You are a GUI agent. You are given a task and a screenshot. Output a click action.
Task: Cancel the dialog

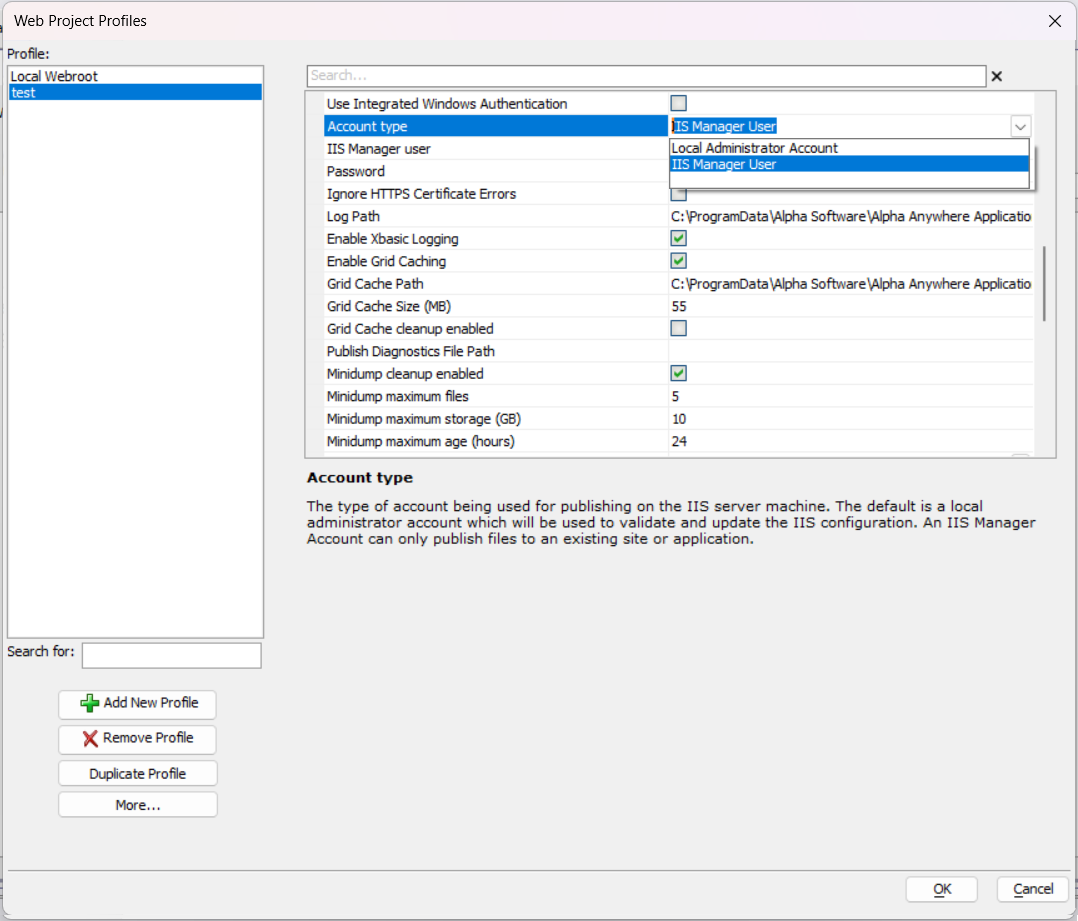pyautogui.click(x=1033, y=889)
